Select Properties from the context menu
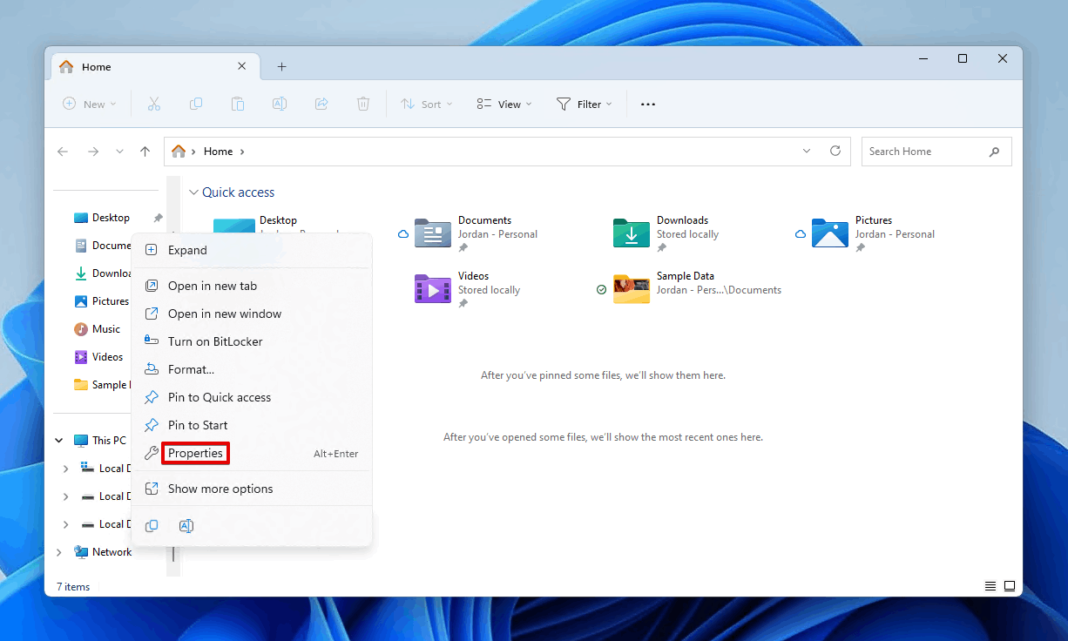The width and height of the screenshot is (1068, 641). click(195, 453)
